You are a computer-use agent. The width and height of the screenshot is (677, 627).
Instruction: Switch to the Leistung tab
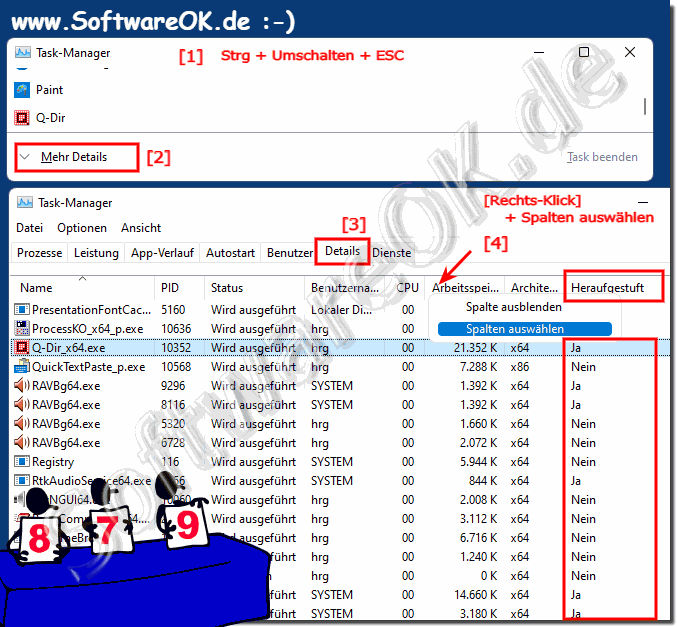pyautogui.click(x=96, y=253)
